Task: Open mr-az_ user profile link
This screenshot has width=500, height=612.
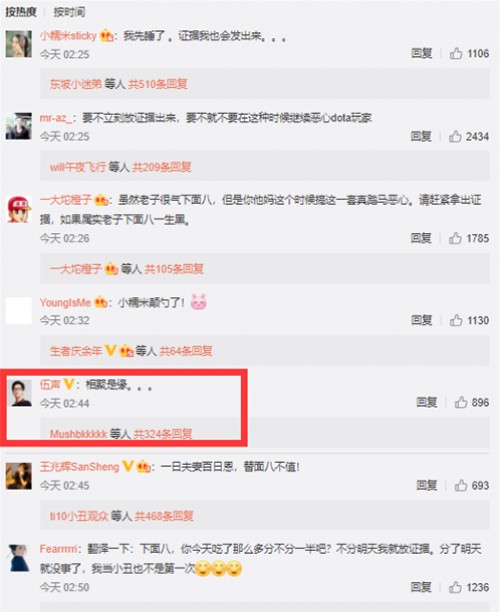Action: [x=55, y=117]
